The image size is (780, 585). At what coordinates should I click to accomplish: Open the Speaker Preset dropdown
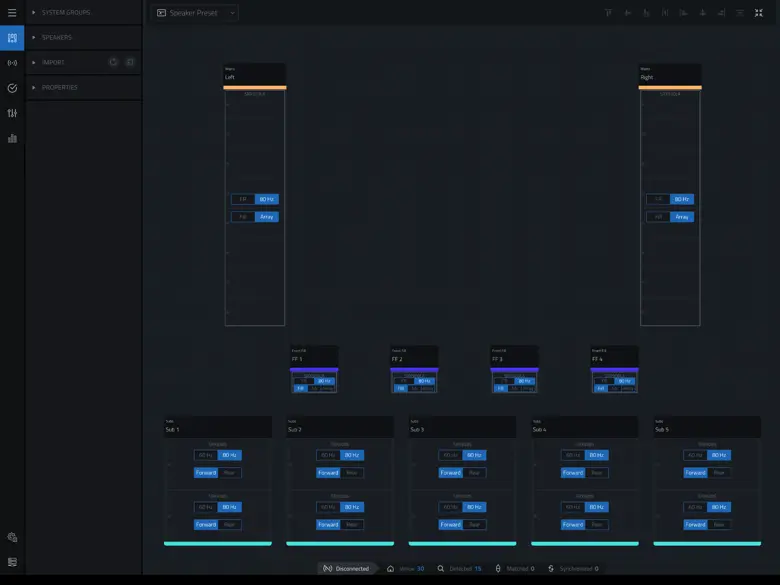coord(233,13)
